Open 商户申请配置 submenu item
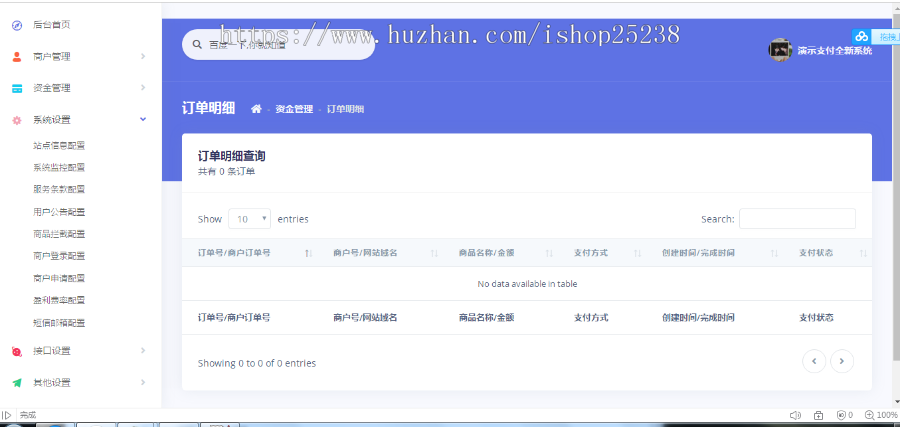The image size is (900, 427). (59, 278)
